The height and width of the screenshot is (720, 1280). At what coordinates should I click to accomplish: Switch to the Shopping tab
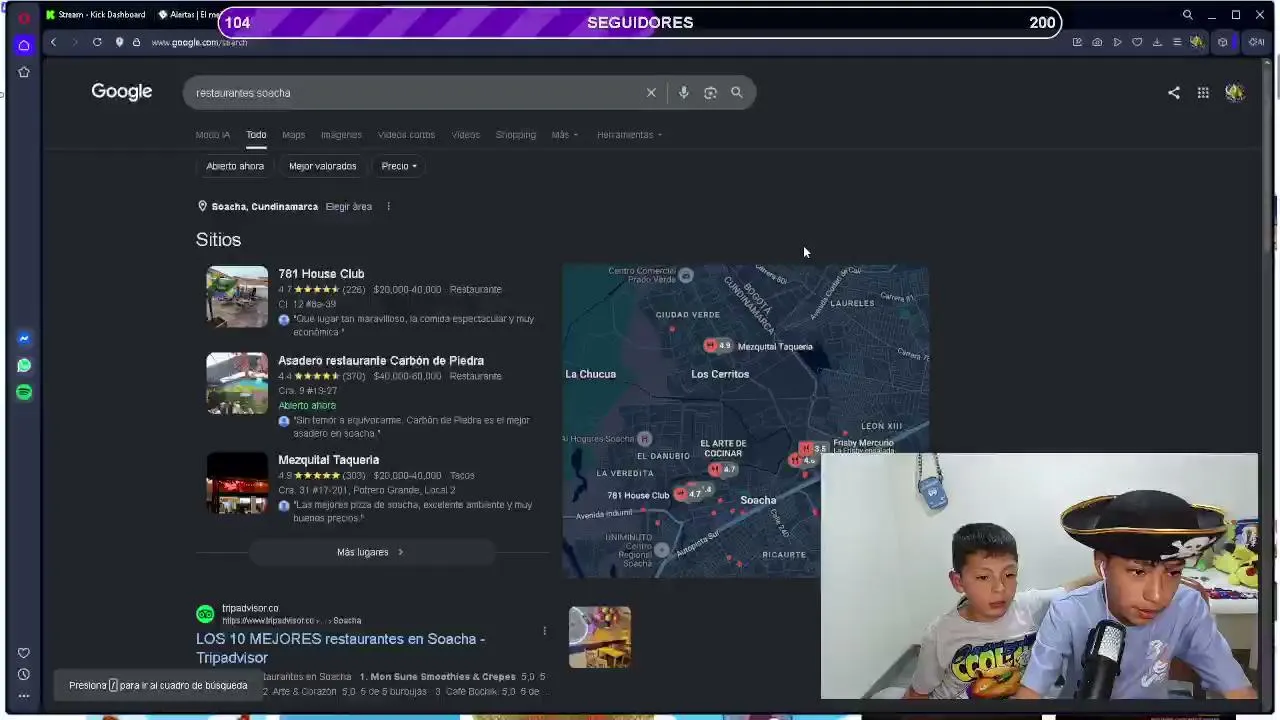516,135
